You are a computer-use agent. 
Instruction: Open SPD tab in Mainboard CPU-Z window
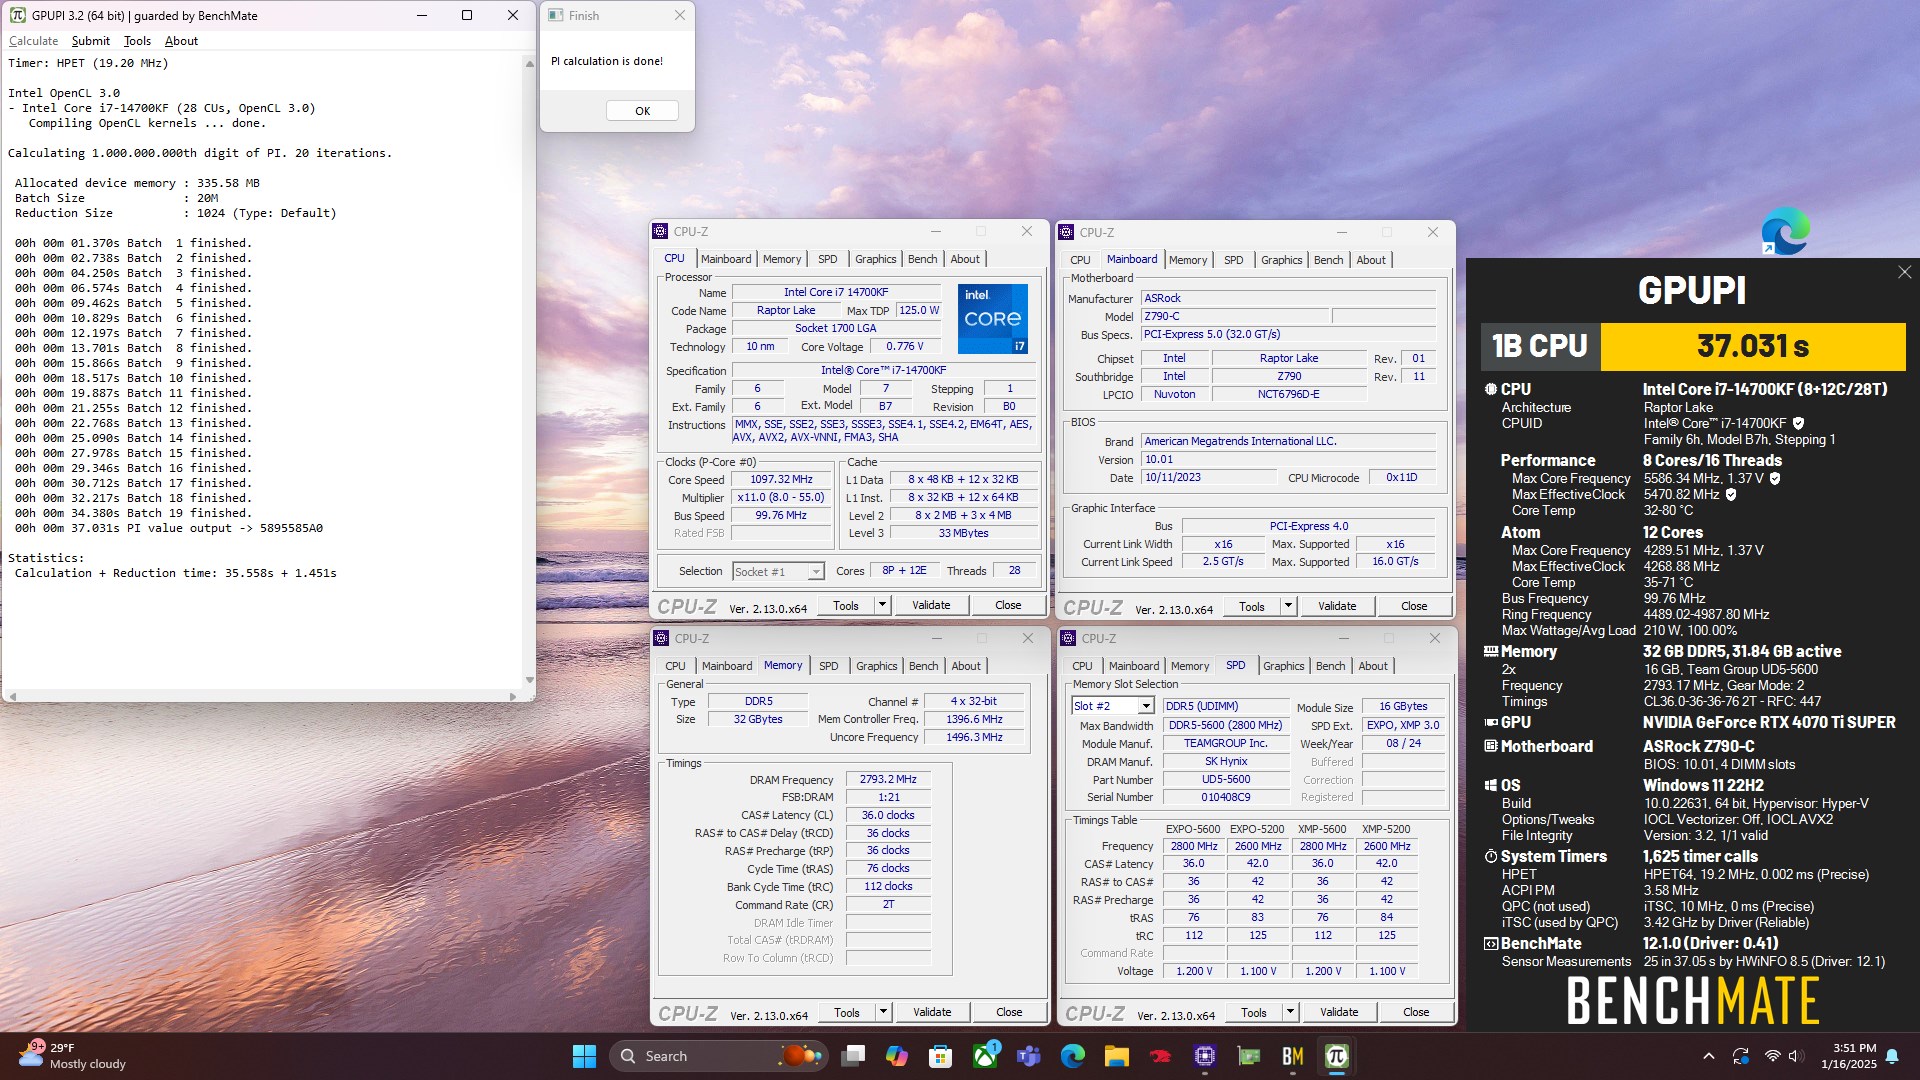(x=1234, y=260)
